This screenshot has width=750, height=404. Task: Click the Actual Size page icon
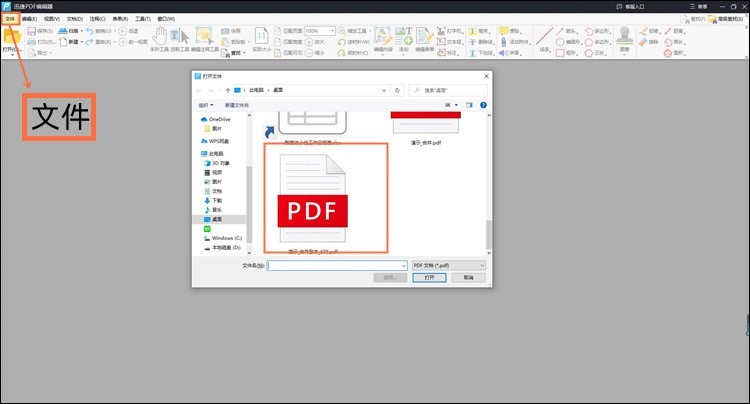click(x=262, y=36)
